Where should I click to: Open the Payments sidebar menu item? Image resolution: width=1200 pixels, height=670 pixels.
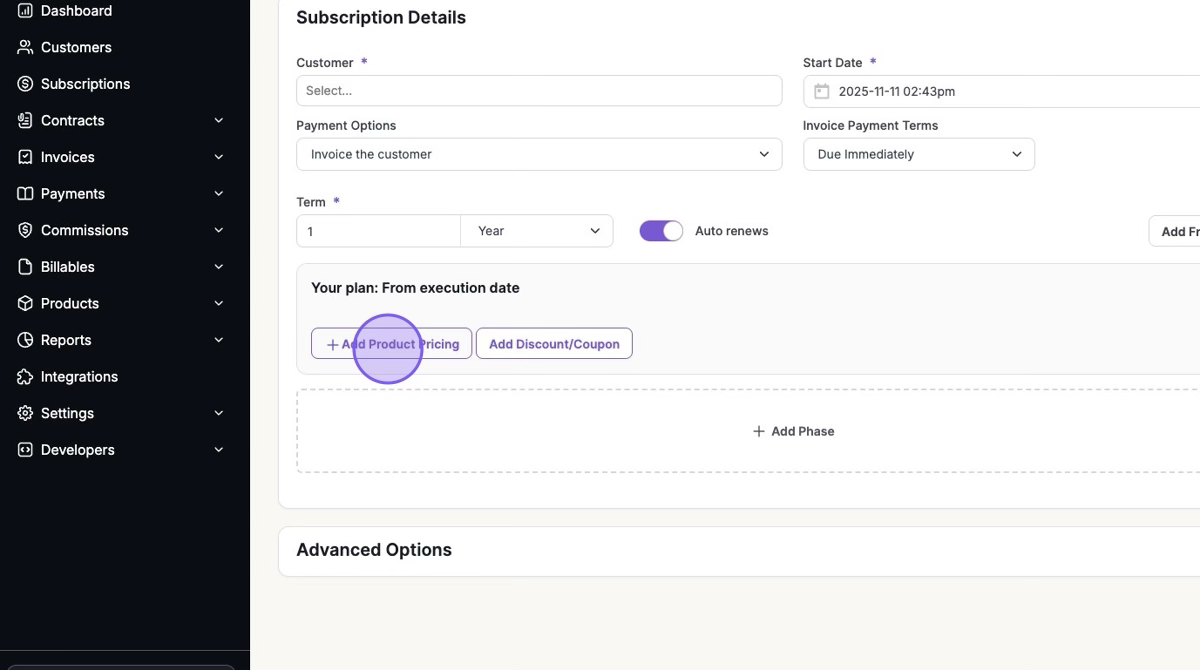click(x=73, y=194)
